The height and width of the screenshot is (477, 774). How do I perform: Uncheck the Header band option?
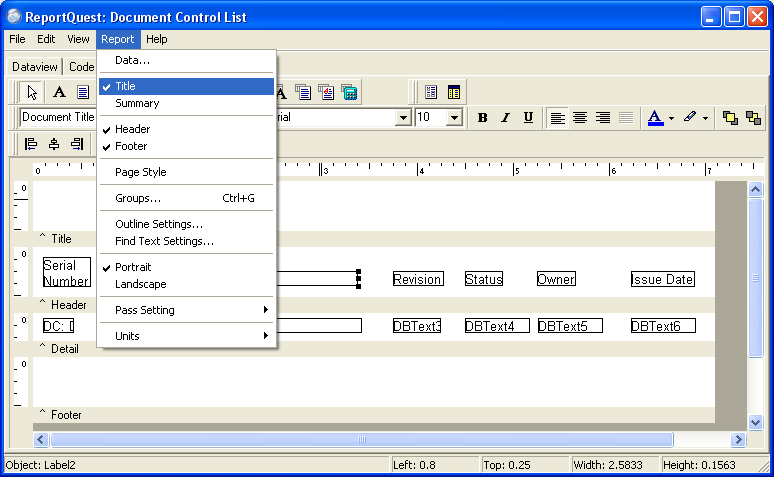click(186, 129)
